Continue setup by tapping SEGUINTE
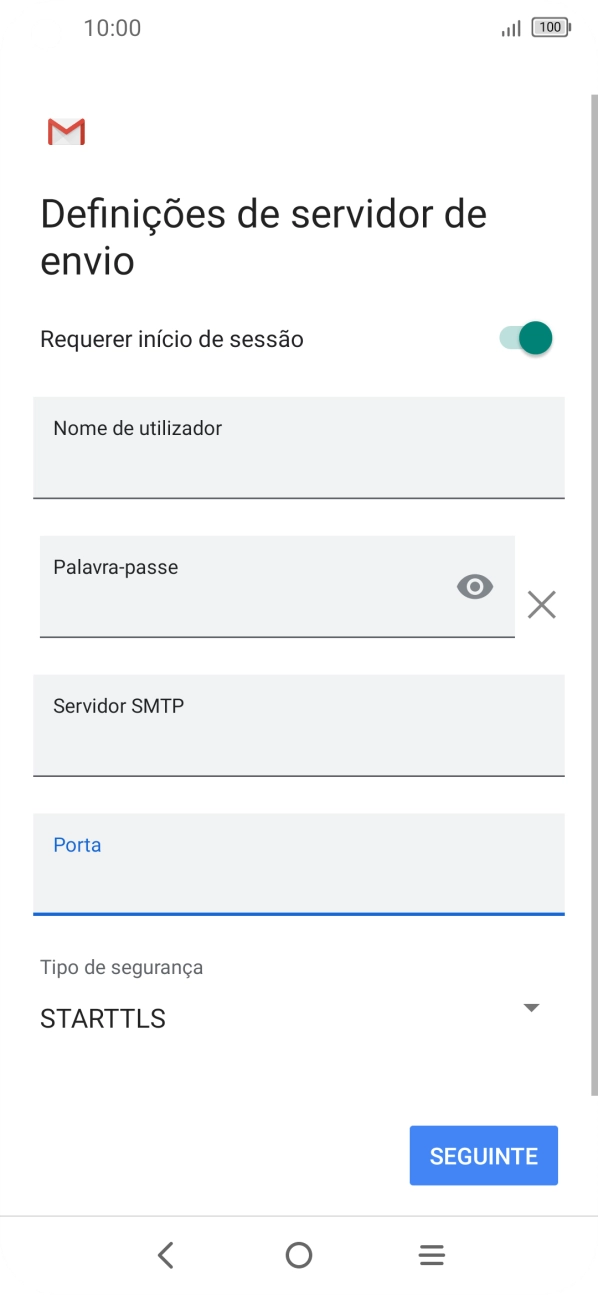The image size is (598, 1295). point(483,1155)
